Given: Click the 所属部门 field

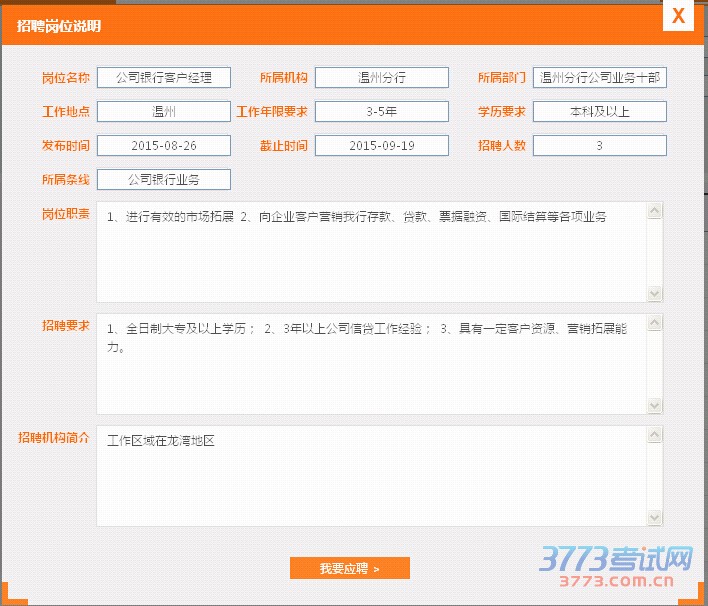Looking at the screenshot, I should coord(600,78).
